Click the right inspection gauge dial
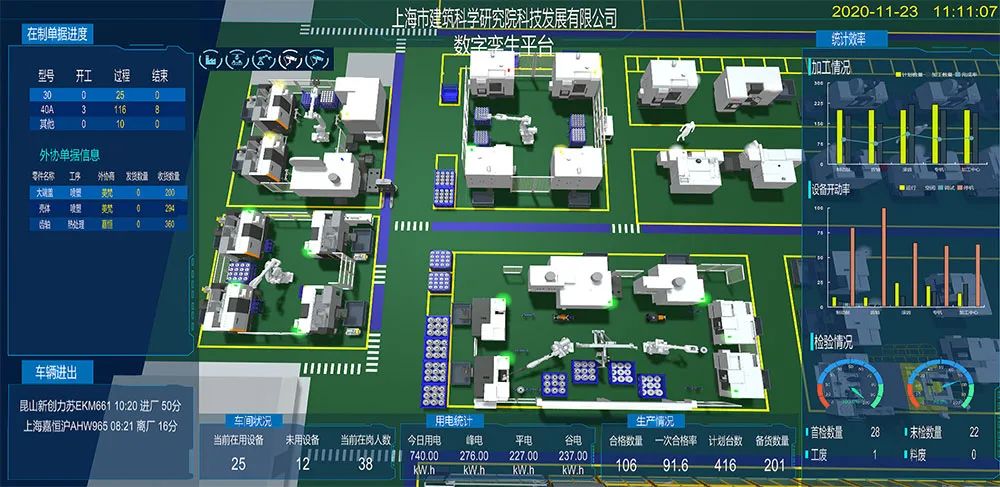 939,387
